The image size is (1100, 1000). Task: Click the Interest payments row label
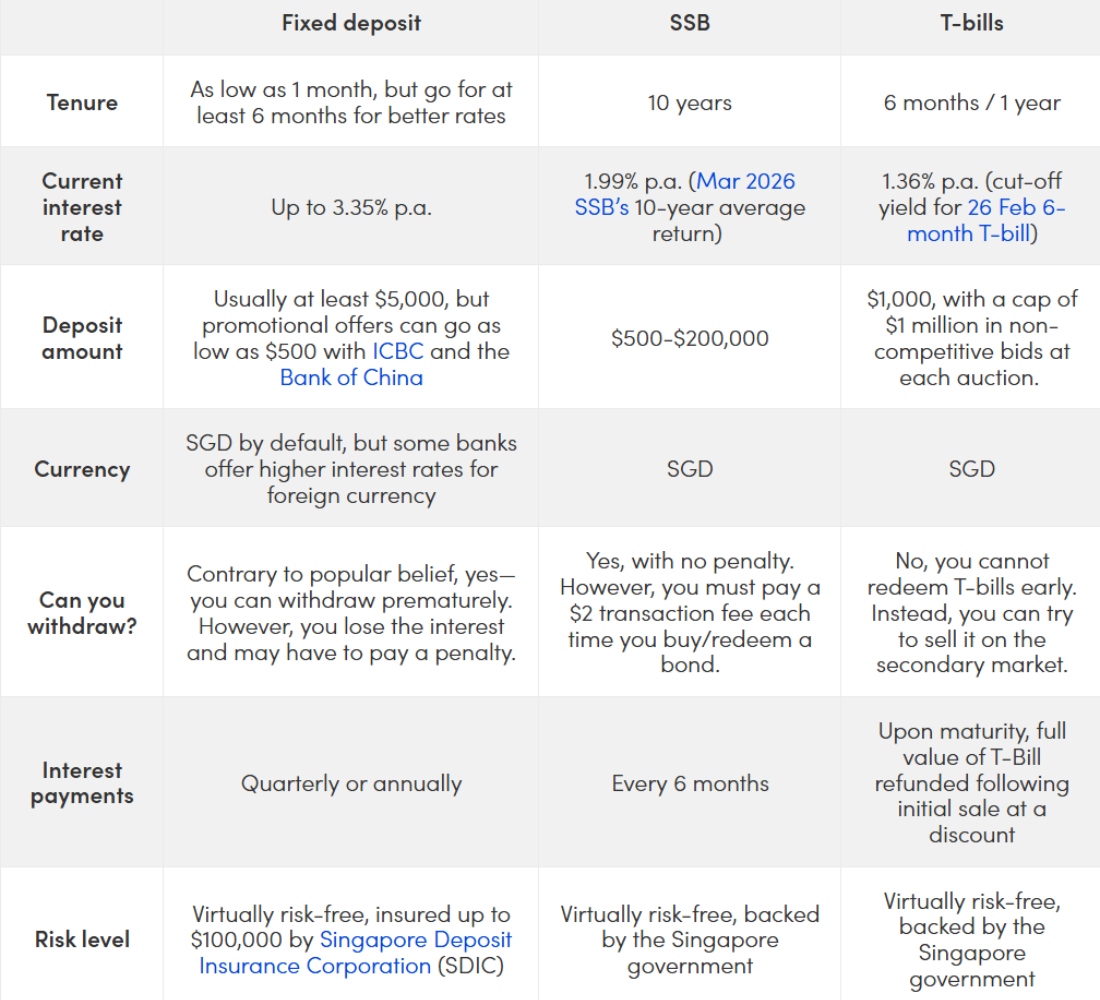82,783
